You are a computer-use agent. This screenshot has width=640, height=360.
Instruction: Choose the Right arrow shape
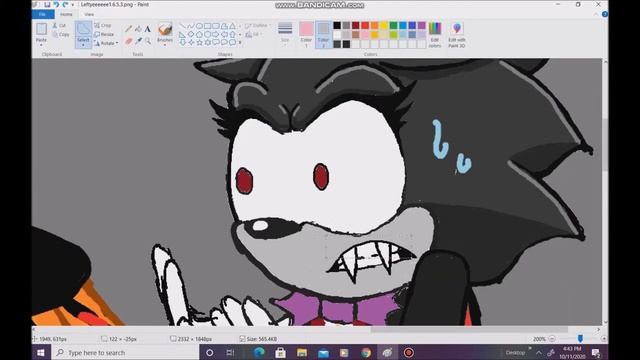[x=216, y=34]
